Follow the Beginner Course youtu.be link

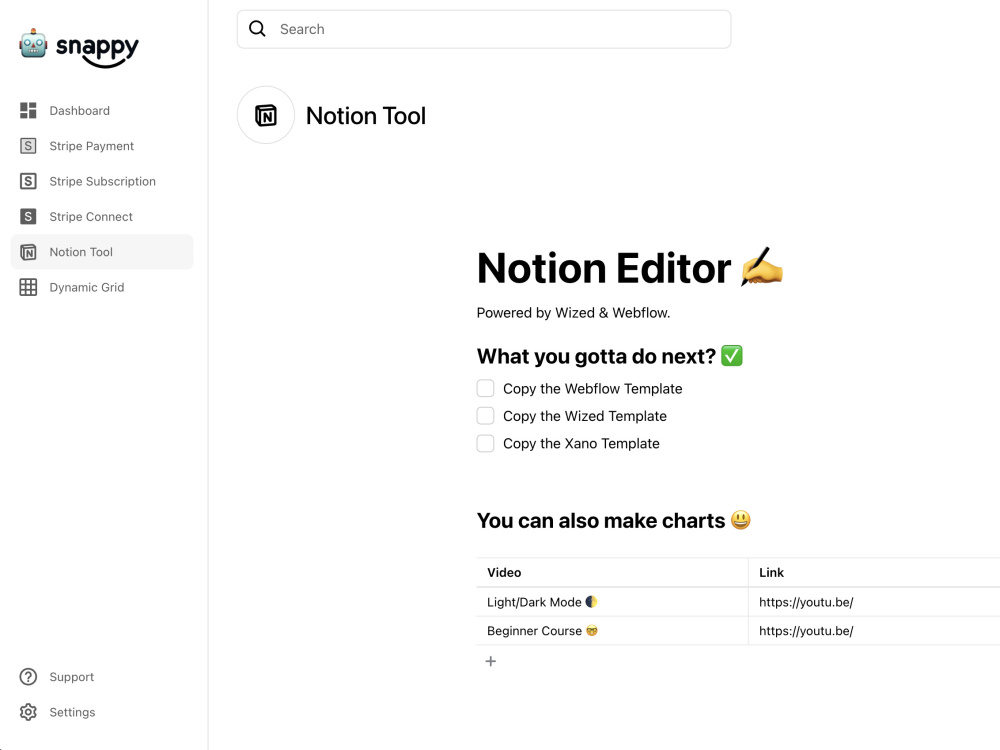pos(806,631)
